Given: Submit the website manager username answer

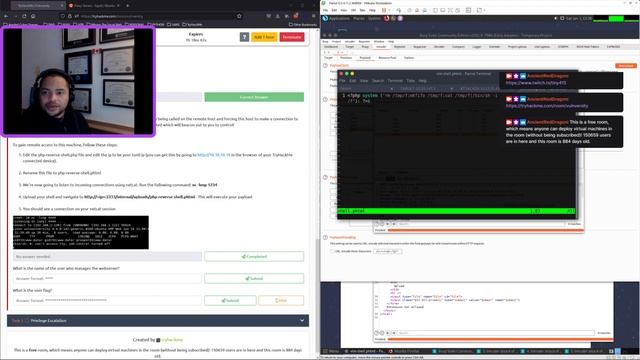Looking at the screenshot, I should [x=254, y=278].
